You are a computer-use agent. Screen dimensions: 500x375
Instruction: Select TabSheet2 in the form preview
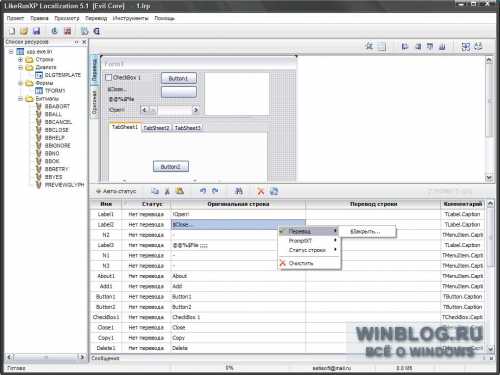click(156, 128)
